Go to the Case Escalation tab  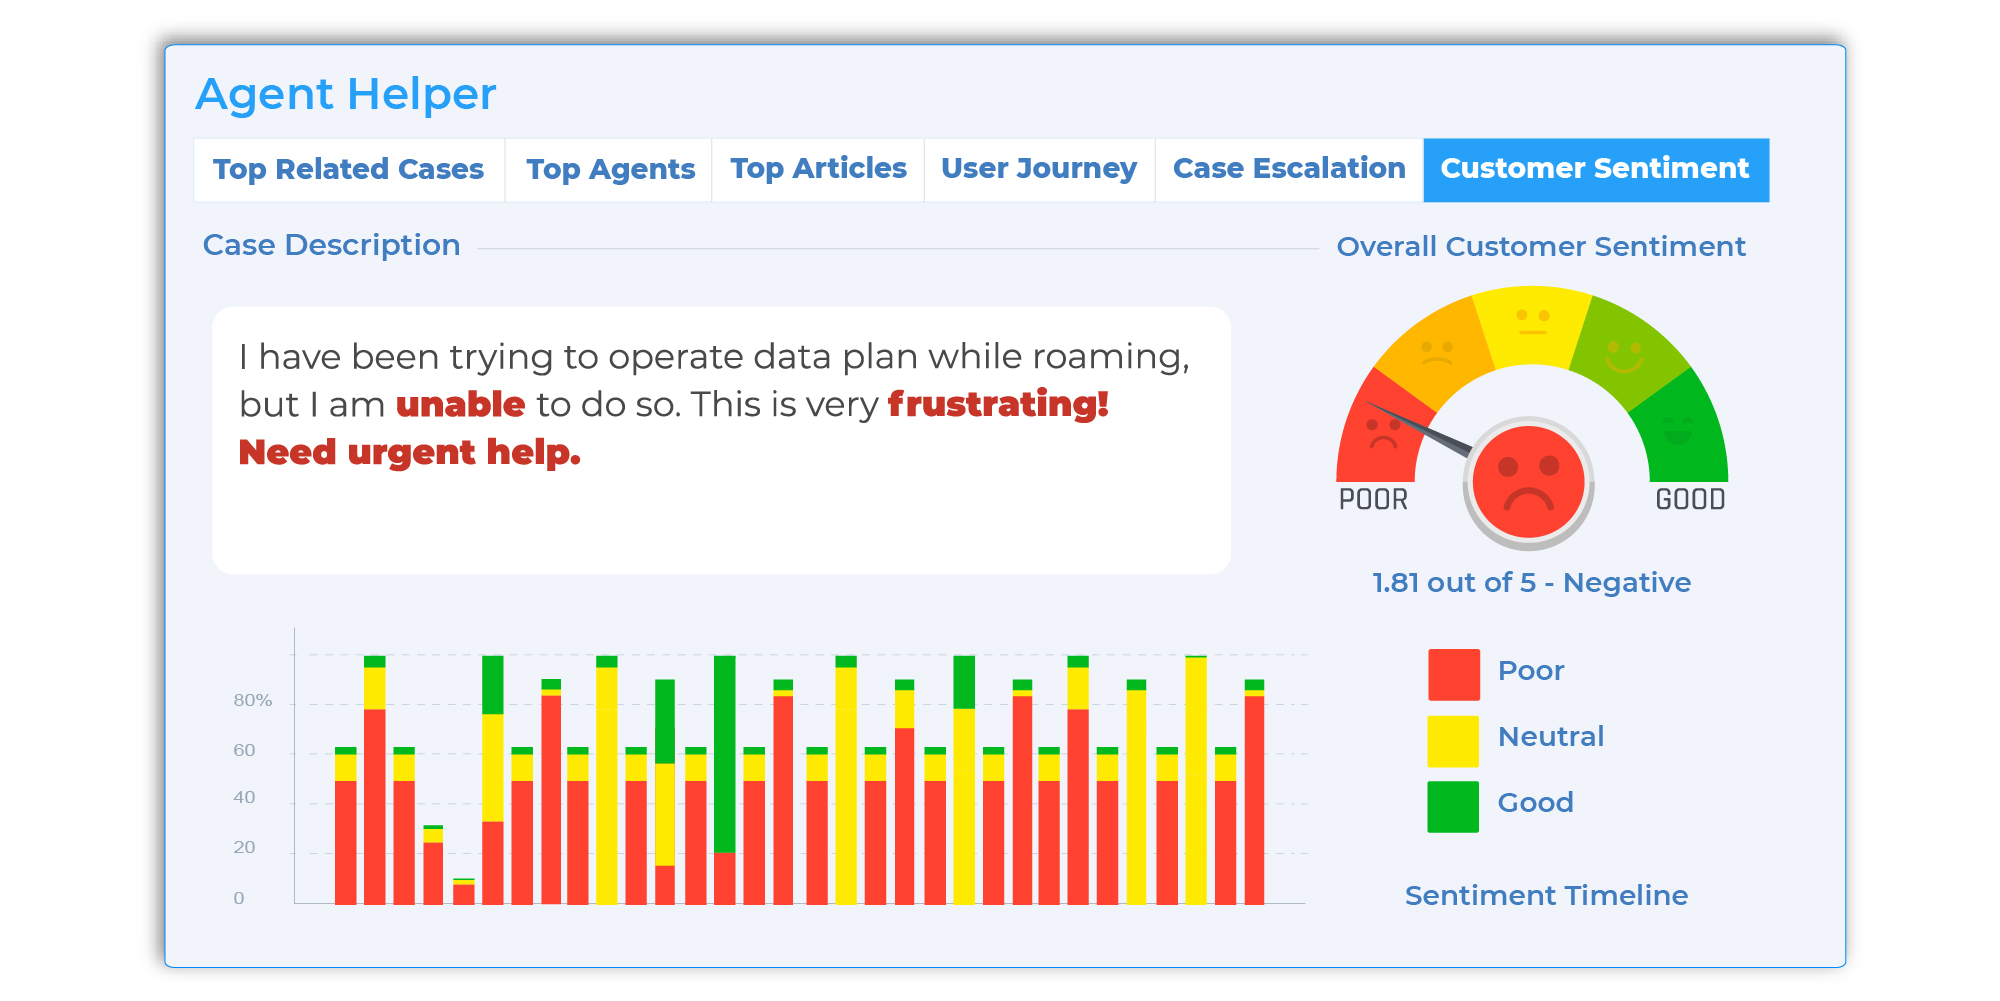(x=1289, y=170)
